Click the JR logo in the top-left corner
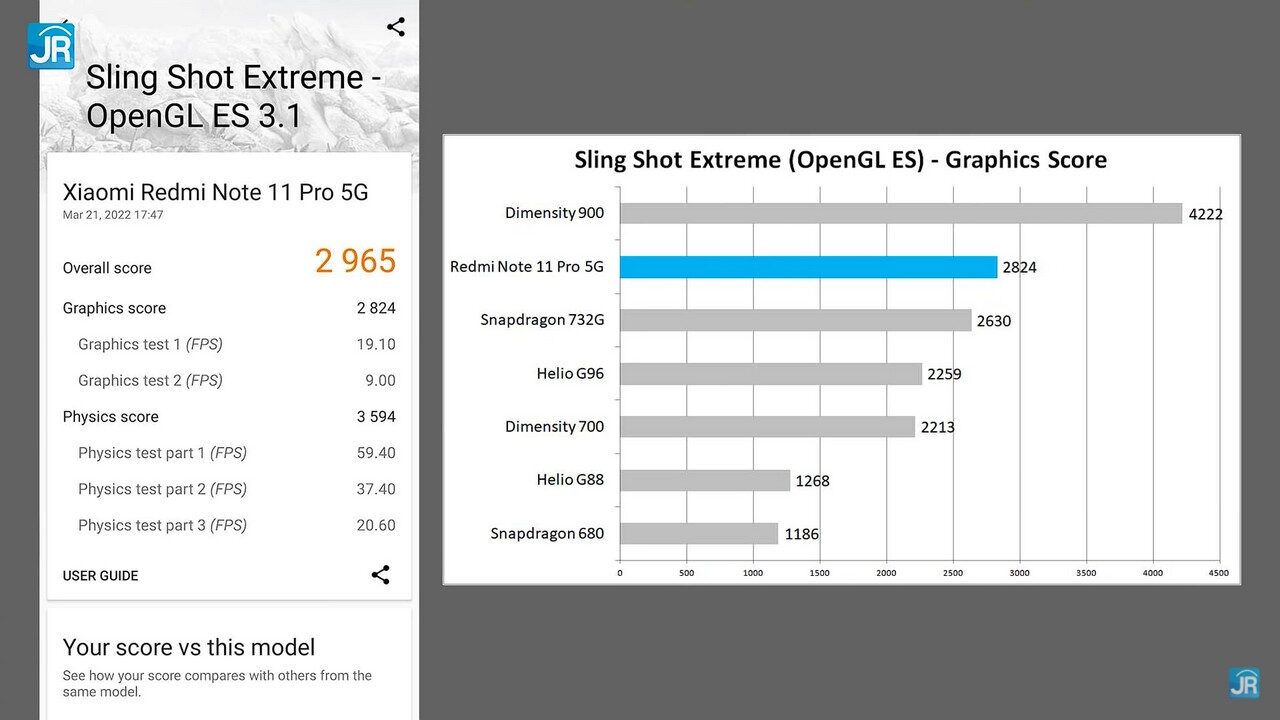Image resolution: width=1280 pixels, height=720 pixels. pyautogui.click(x=50, y=45)
